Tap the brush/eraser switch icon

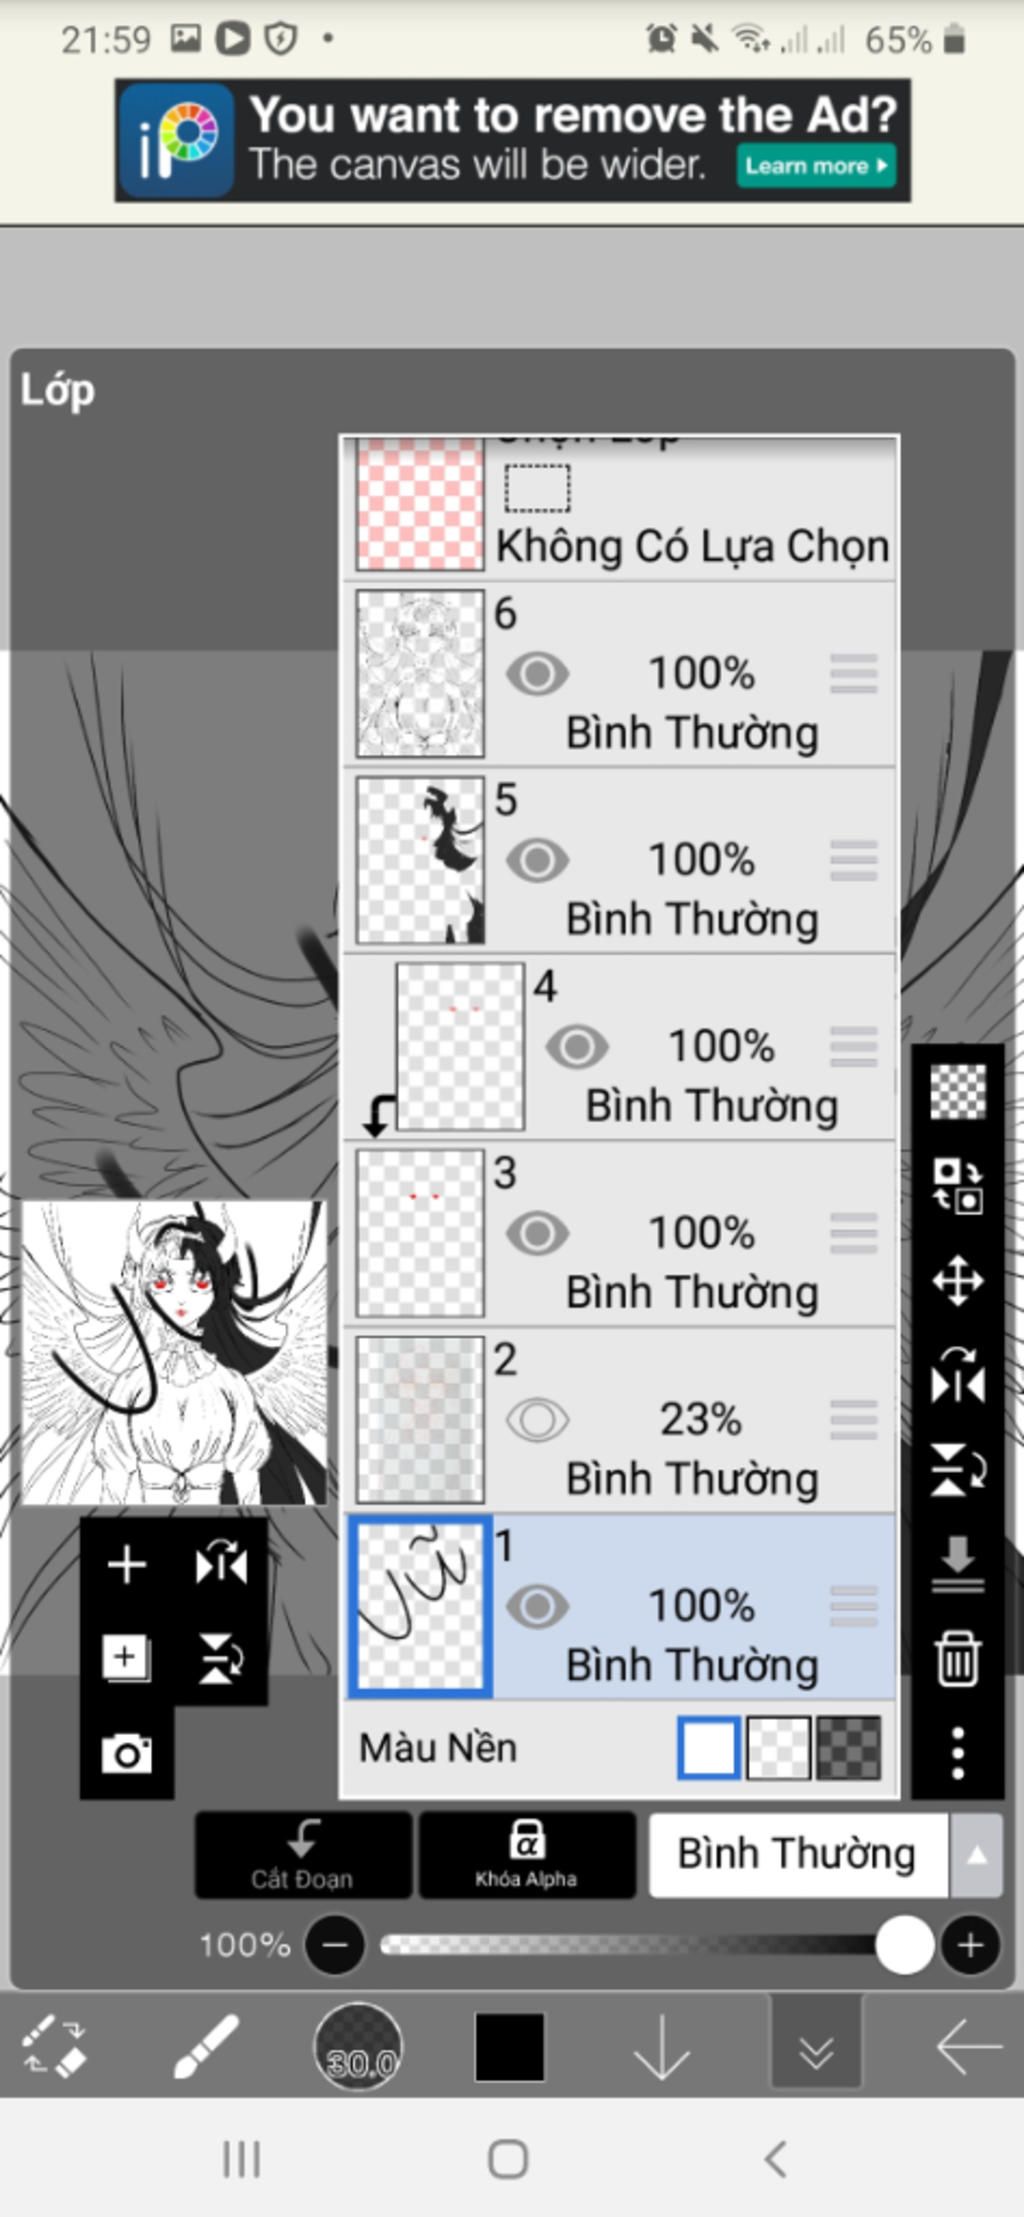(x=55, y=2046)
